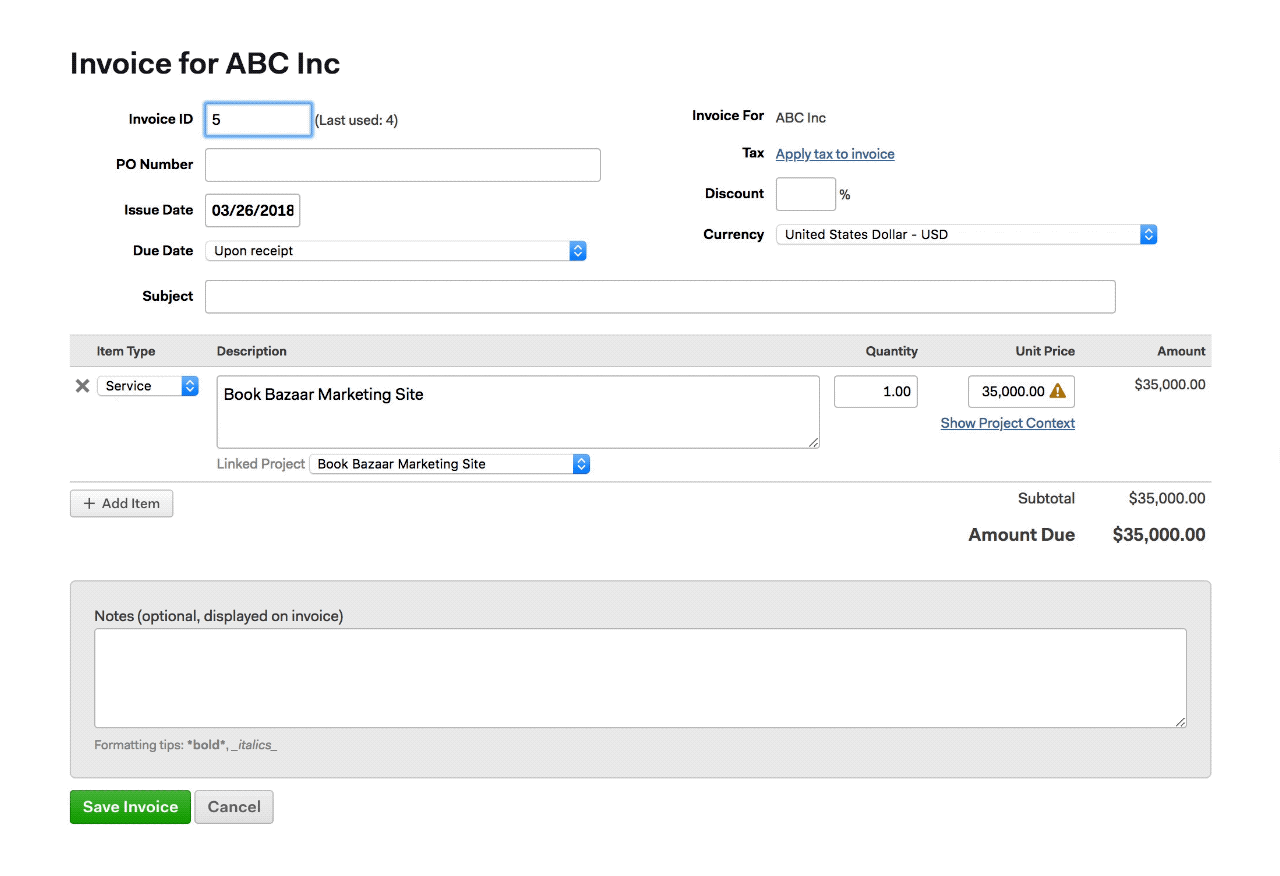Click inside the Notes text area
Viewport: 1280px width, 876px height.
(640, 678)
